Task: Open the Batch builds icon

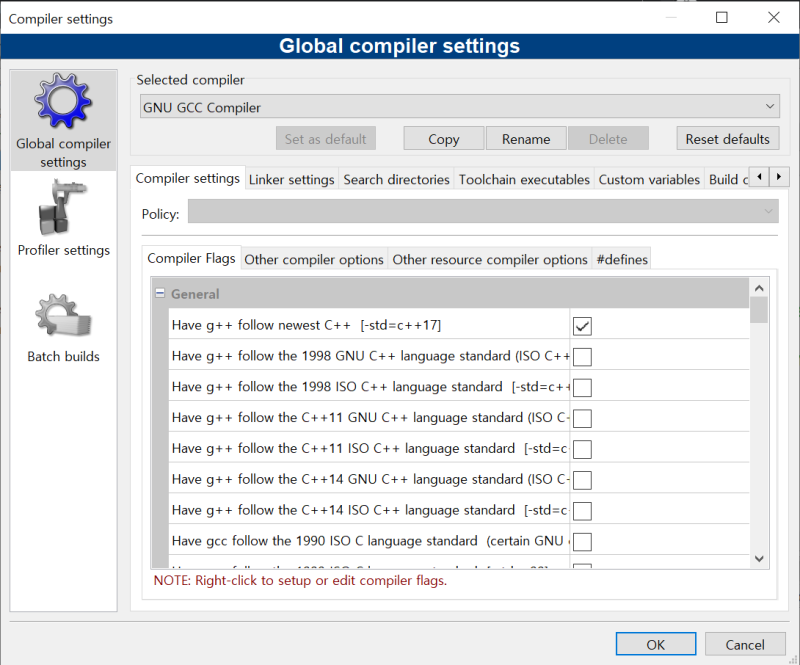Action: coord(63,315)
